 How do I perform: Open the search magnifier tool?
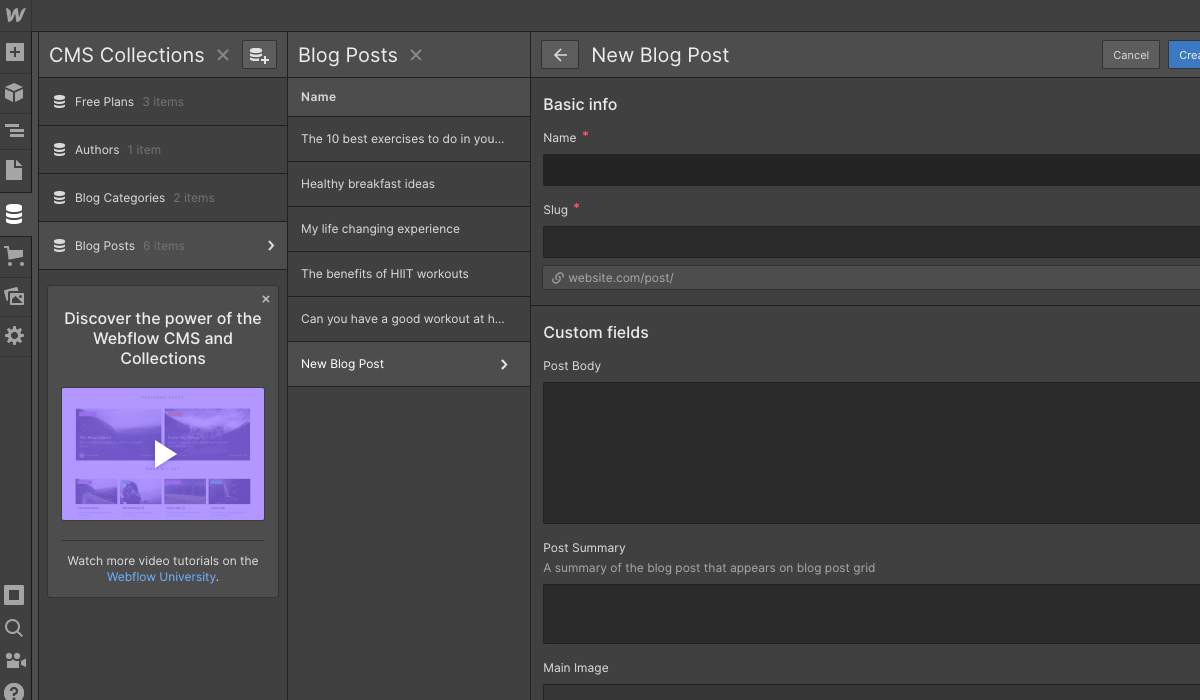14,628
